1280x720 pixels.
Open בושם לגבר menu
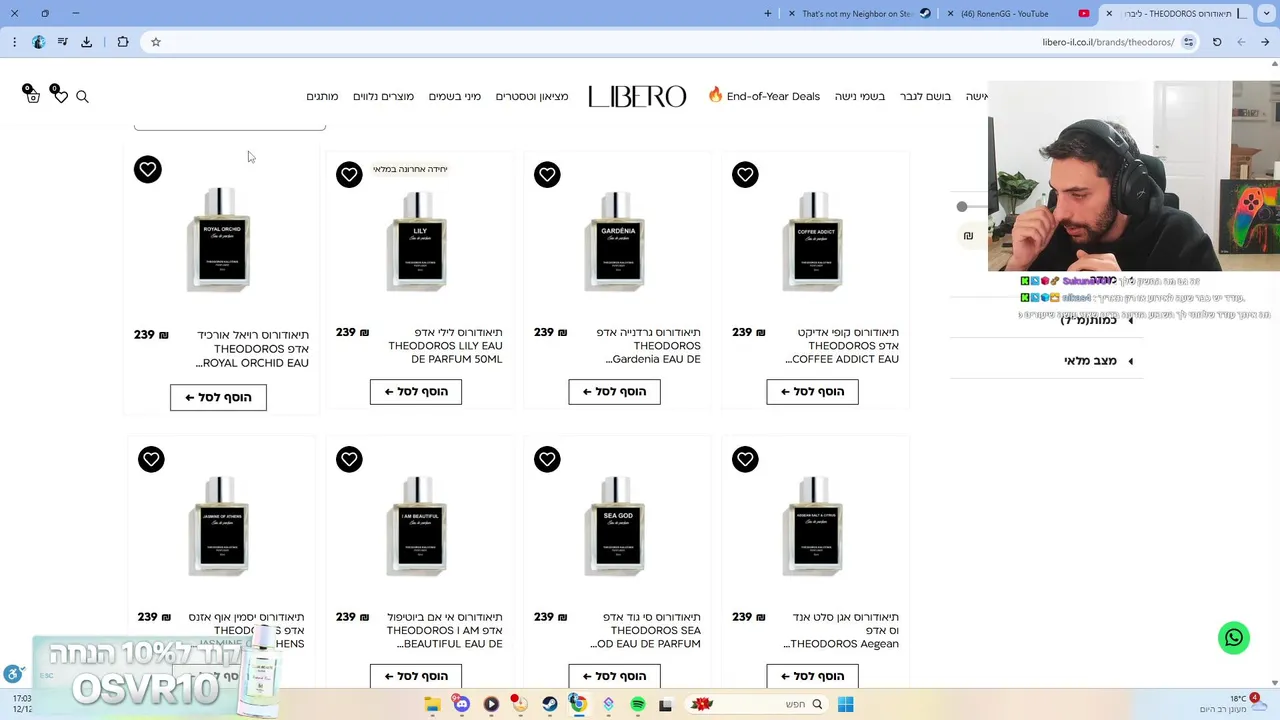[925, 96]
